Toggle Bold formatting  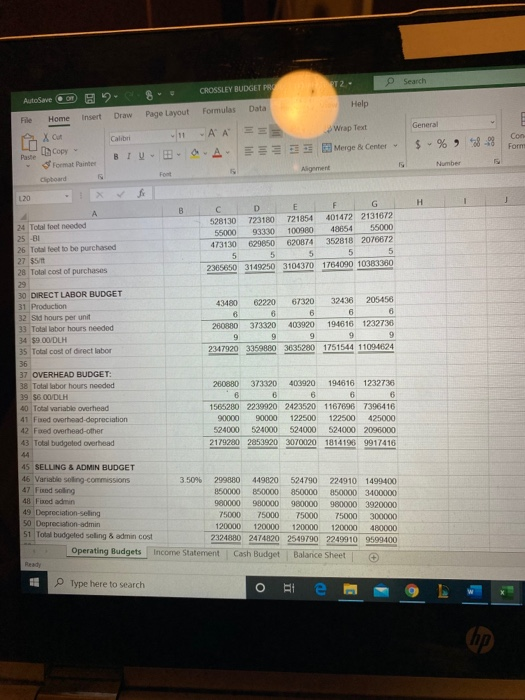click(x=116, y=157)
